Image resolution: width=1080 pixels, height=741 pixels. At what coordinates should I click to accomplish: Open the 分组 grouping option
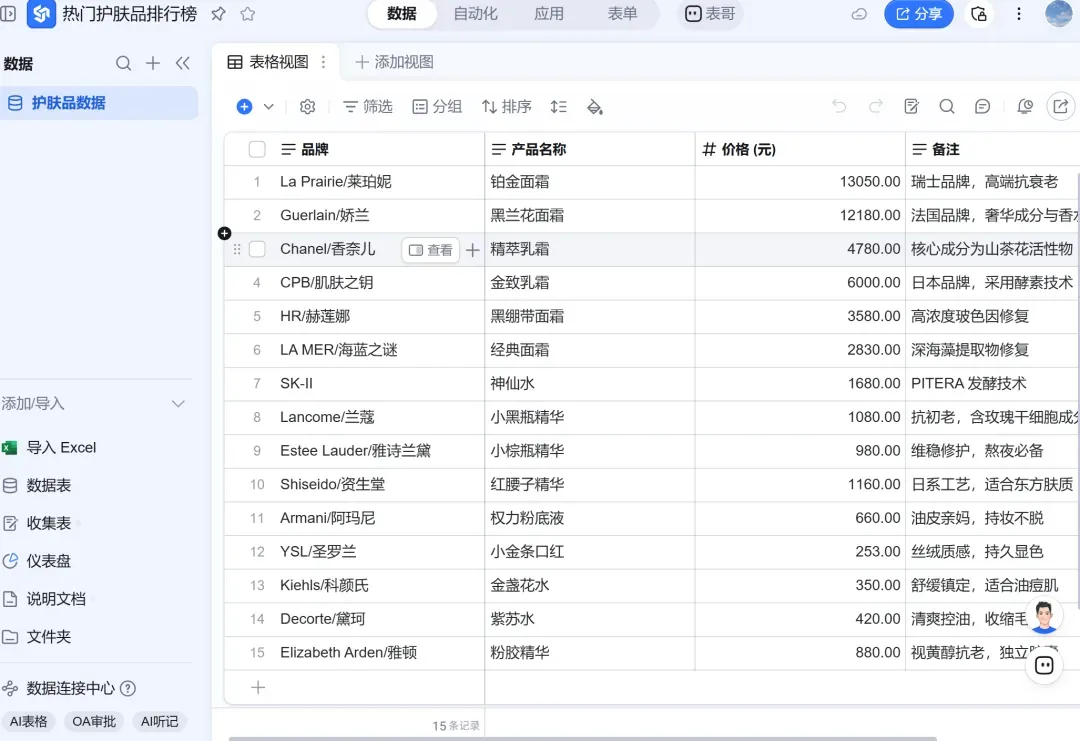[437, 107]
